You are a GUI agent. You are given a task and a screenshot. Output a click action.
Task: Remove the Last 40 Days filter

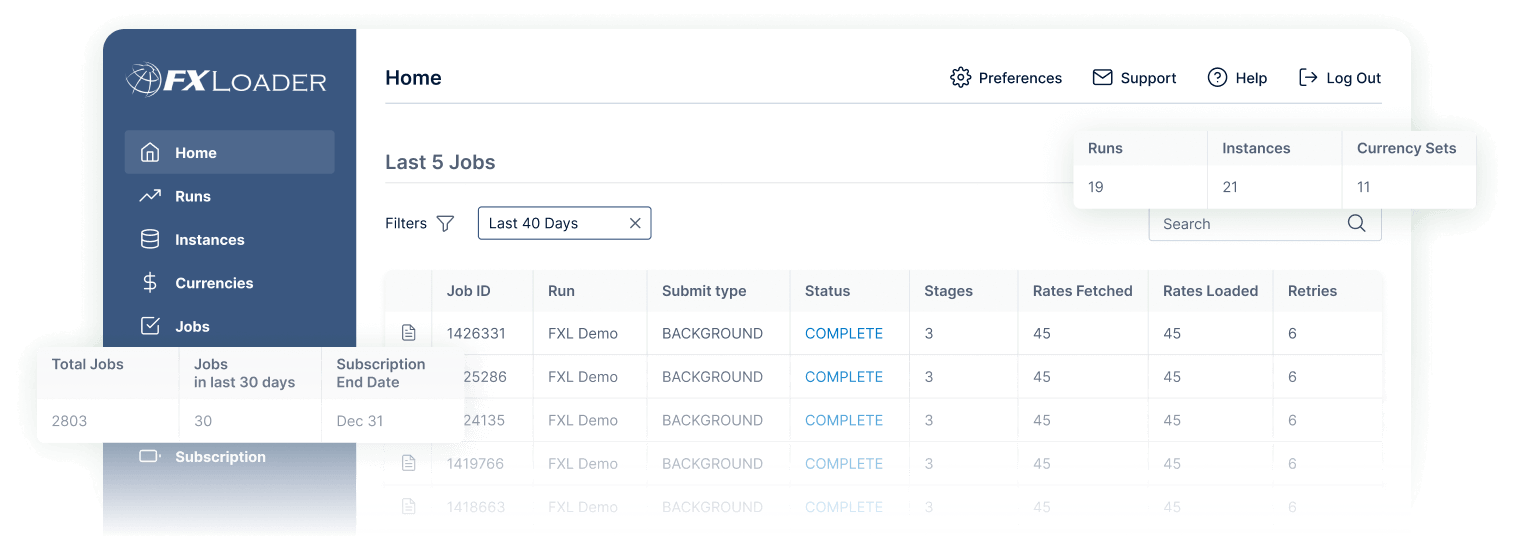point(634,224)
